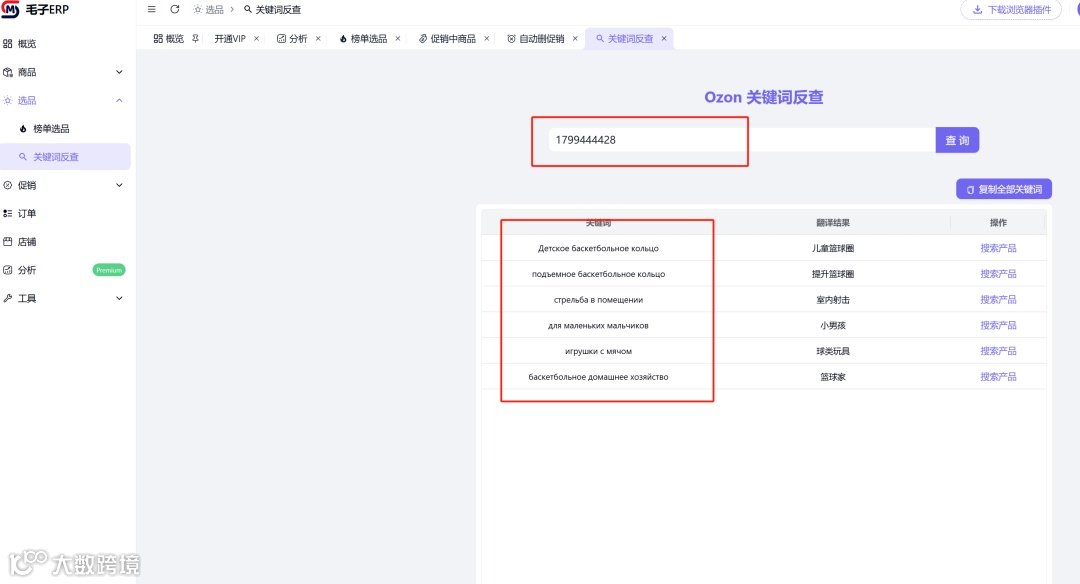The height and width of the screenshot is (584, 1080).
Task: Select keyword подъемное баскетбольное кольцо
Action: (x=598, y=273)
